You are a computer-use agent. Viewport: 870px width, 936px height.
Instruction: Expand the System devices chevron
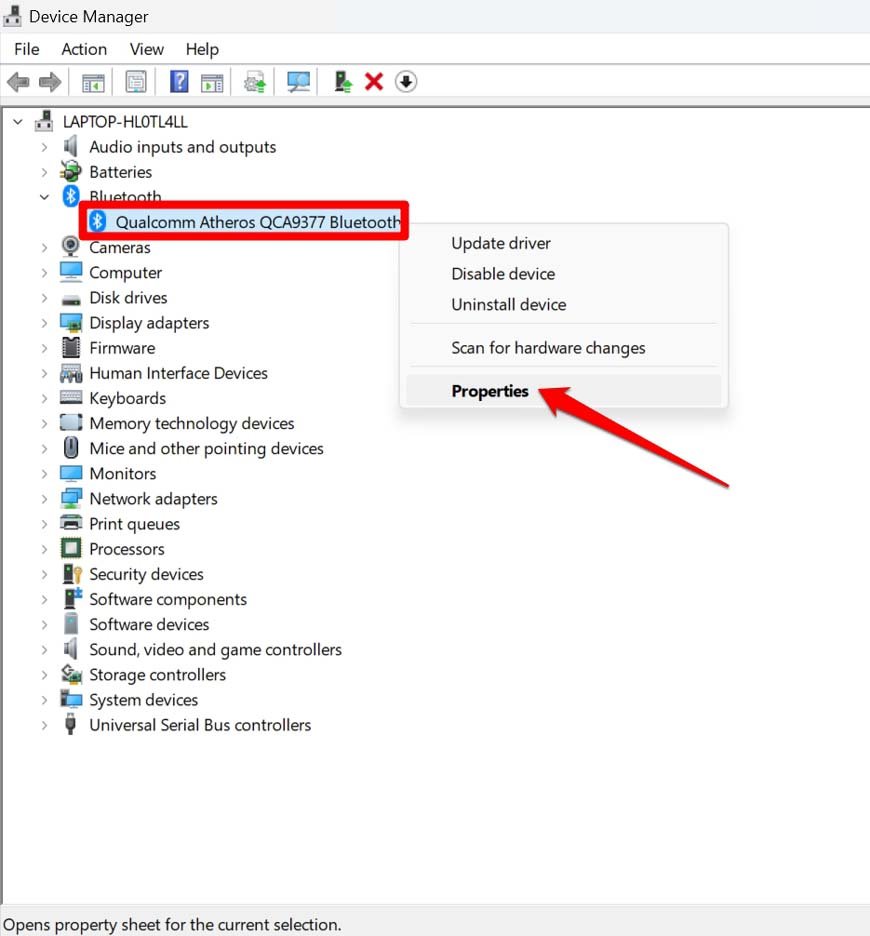pos(44,700)
